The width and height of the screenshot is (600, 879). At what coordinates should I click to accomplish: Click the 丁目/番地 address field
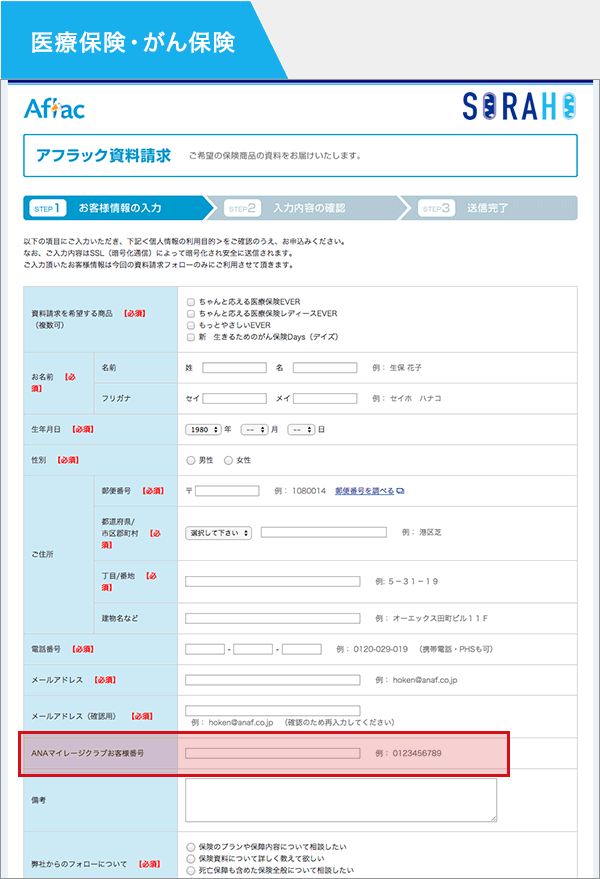pyautogui.click(x=273, y=581)
